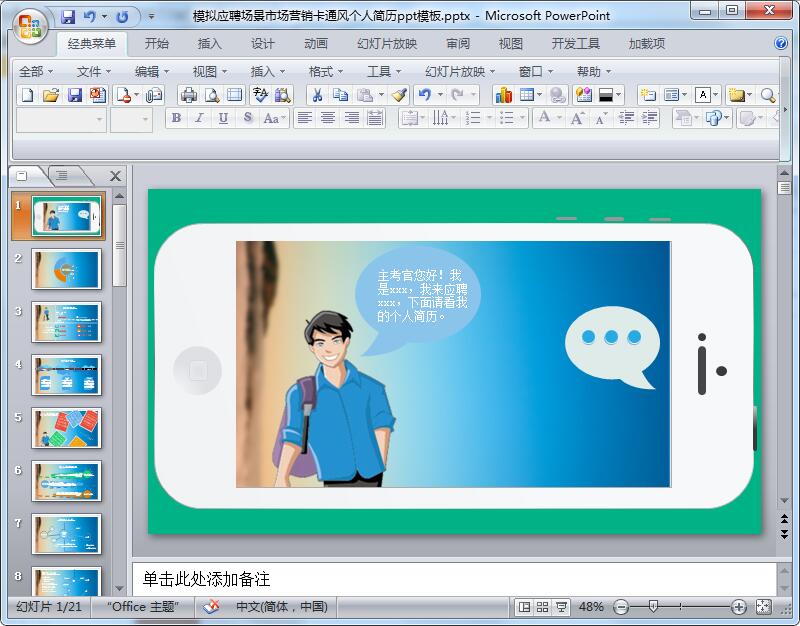Zoom in with the plus button
The image size is (800, 626).
738,607
